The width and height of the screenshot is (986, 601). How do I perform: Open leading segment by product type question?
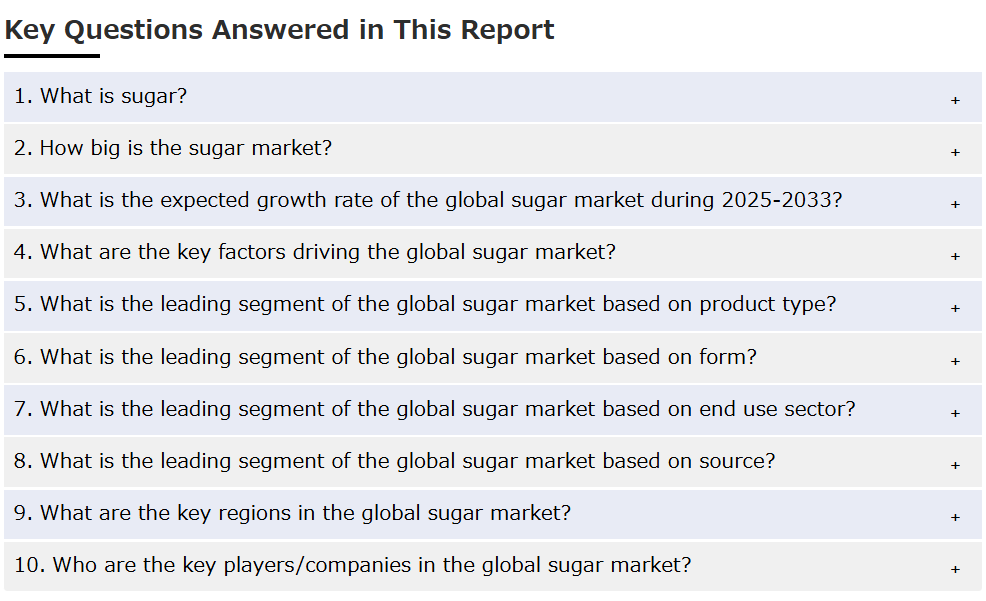pyautogui.click(x=492, y=306)
